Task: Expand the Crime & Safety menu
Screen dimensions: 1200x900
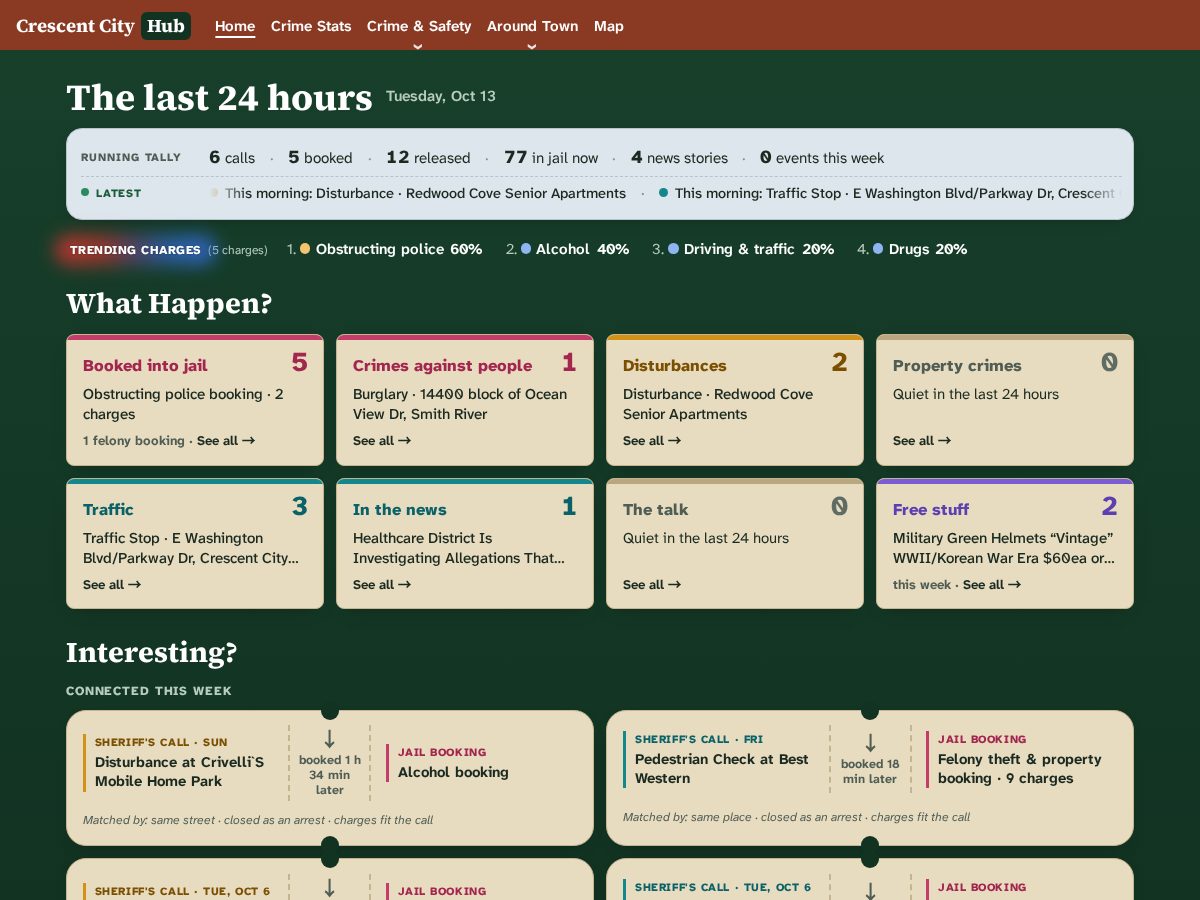Action: 419,26
